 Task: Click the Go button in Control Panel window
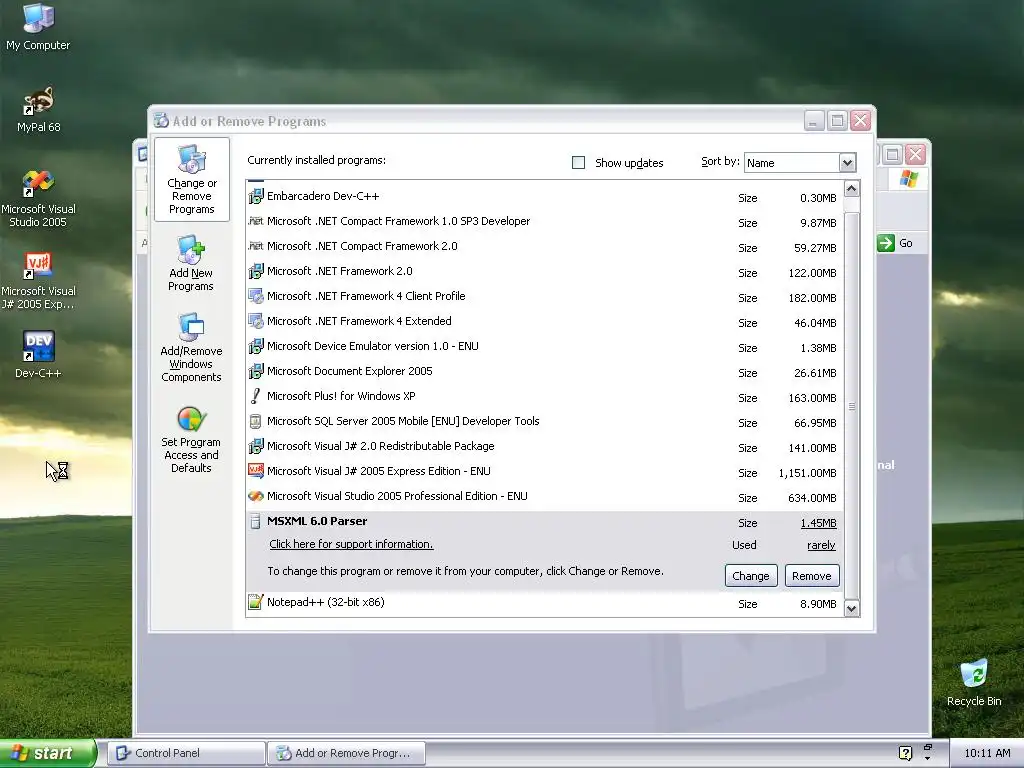[895, 243]
